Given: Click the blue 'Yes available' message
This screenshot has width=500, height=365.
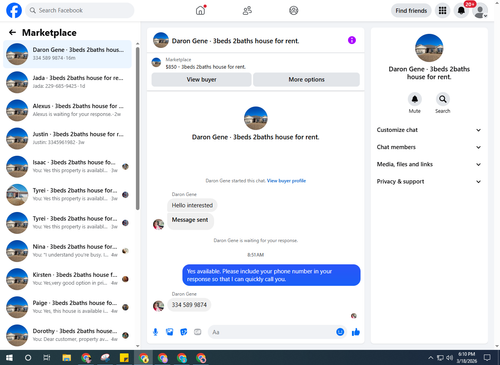Looking at the screenshot, I should (271, 275).
